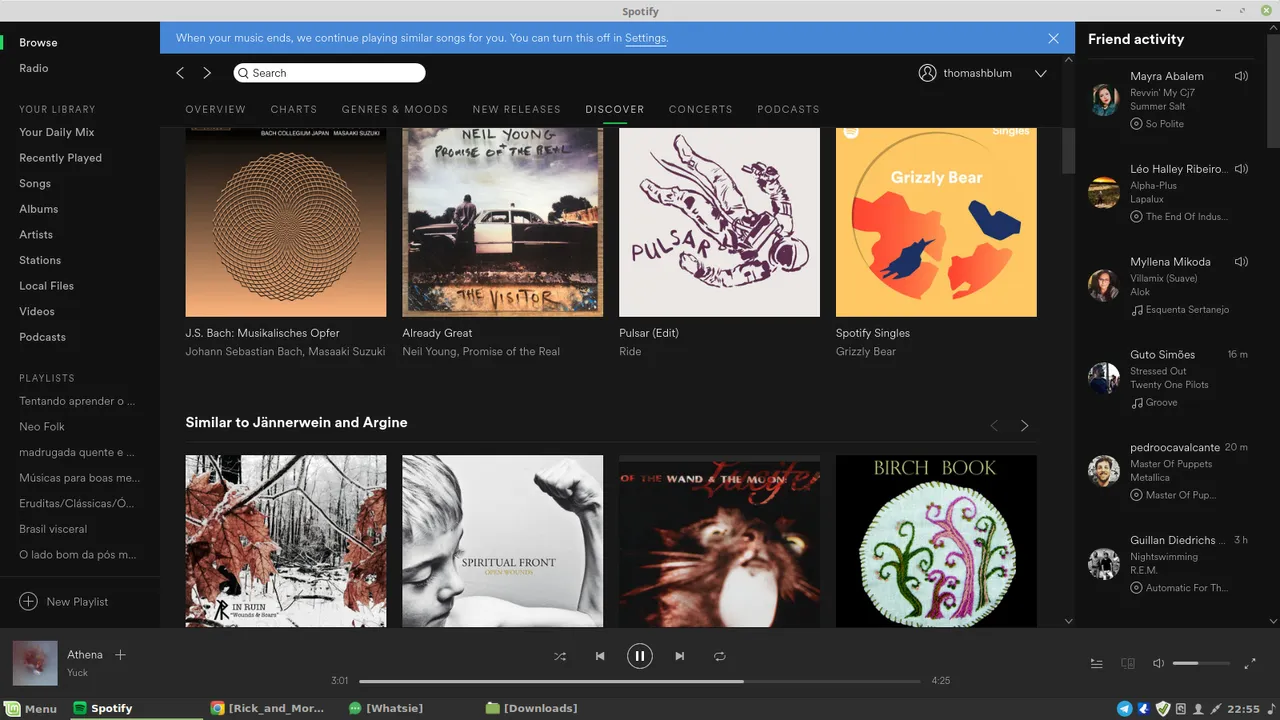1280x720 pixels.
Task: Click the Athena album art thumbnail
Action: click(x=34, y=663)
